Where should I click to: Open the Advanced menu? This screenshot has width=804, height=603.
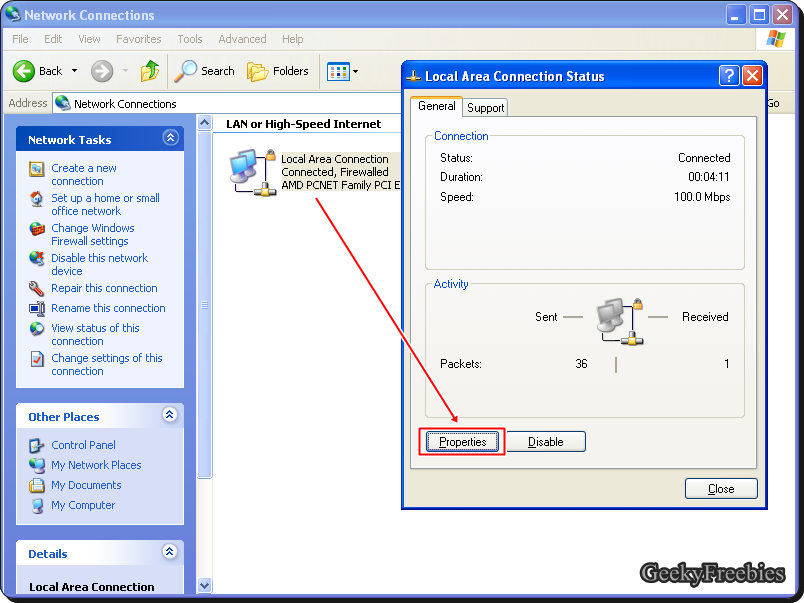point(242,39)
